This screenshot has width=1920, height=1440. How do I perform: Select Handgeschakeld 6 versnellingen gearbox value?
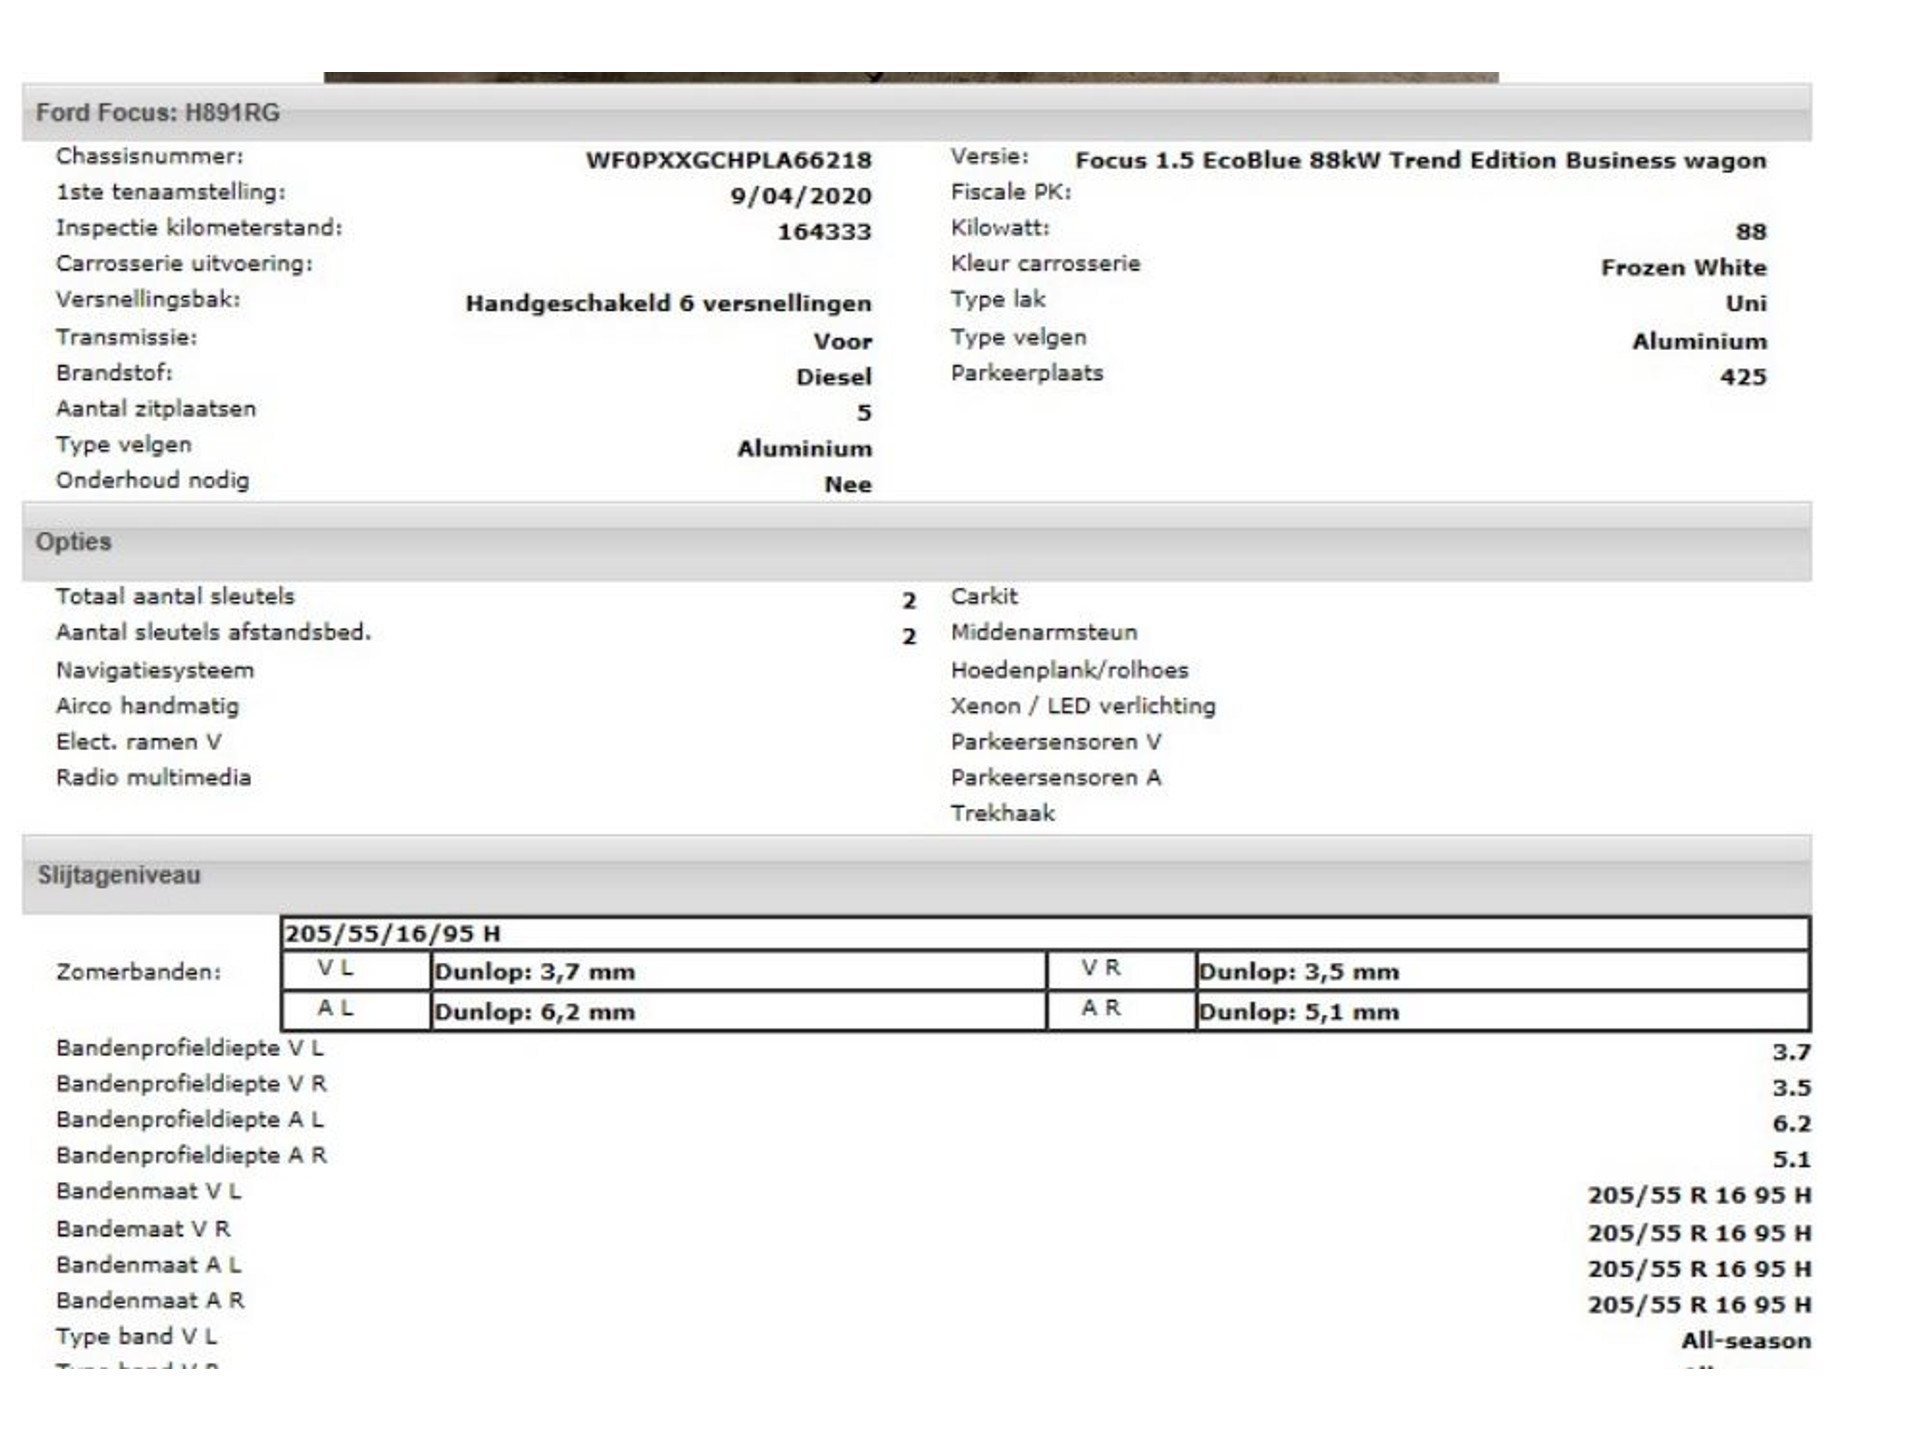(668, 304)
